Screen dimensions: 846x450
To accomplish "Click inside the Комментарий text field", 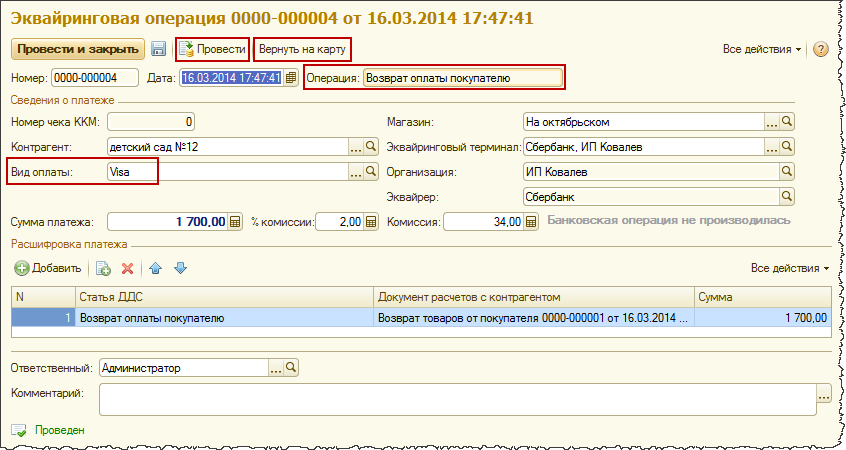I will (x=458, y=400).
